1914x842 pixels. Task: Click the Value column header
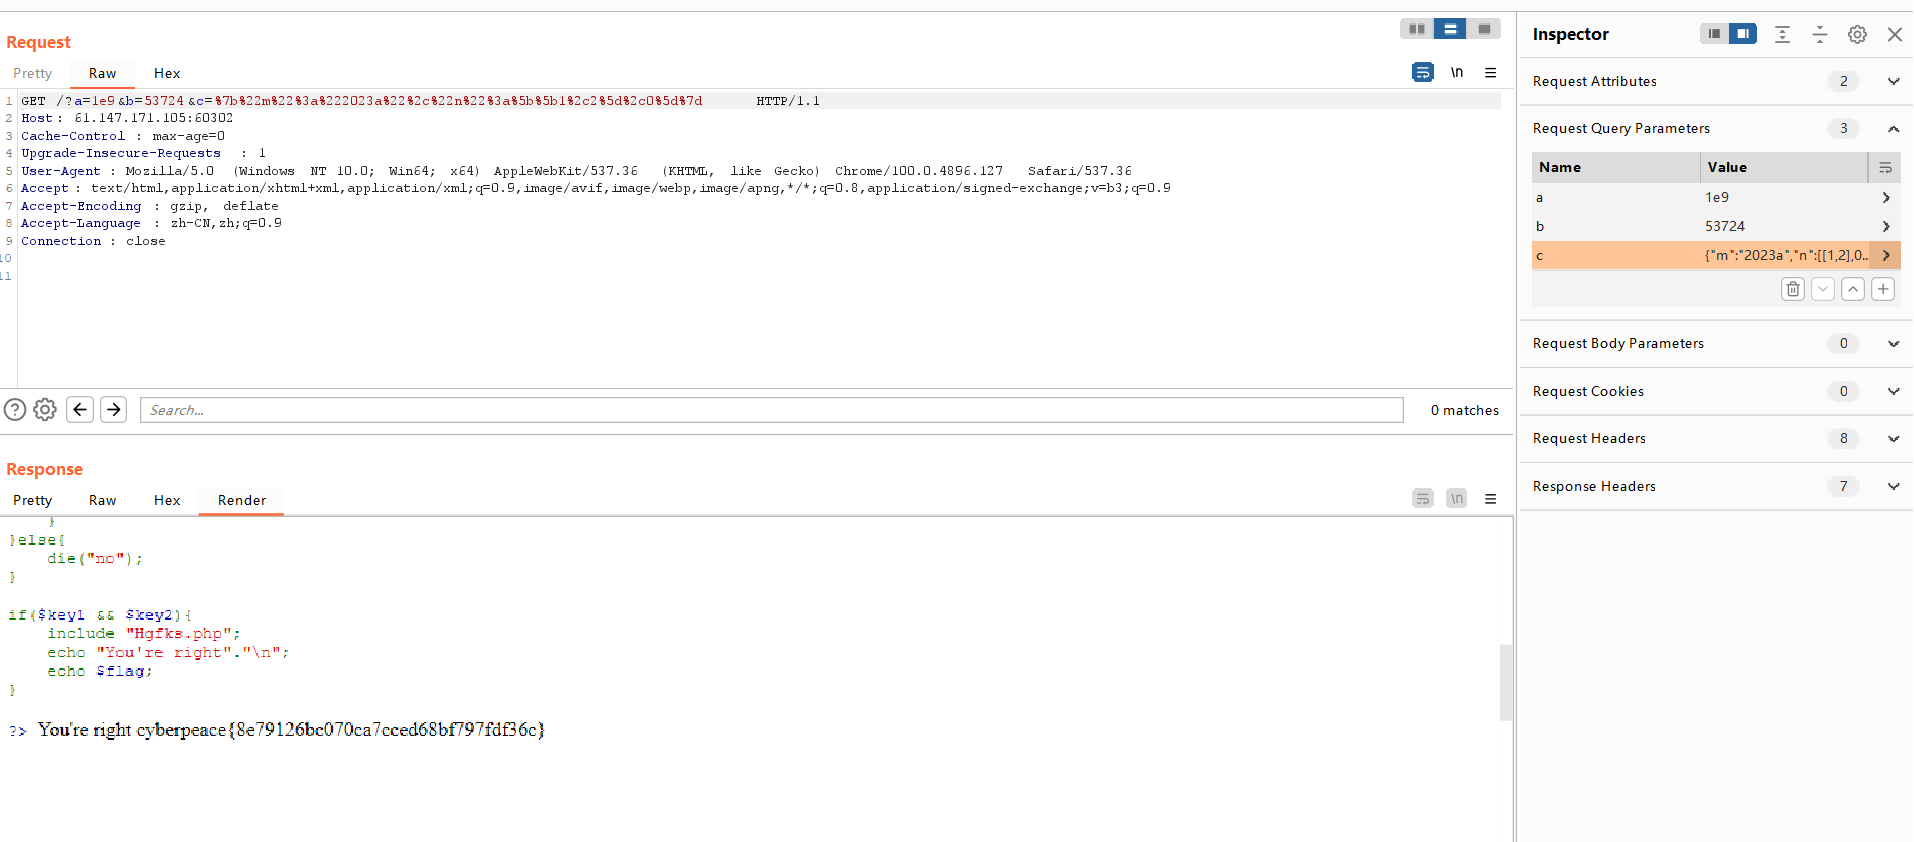pos(1784,167)
